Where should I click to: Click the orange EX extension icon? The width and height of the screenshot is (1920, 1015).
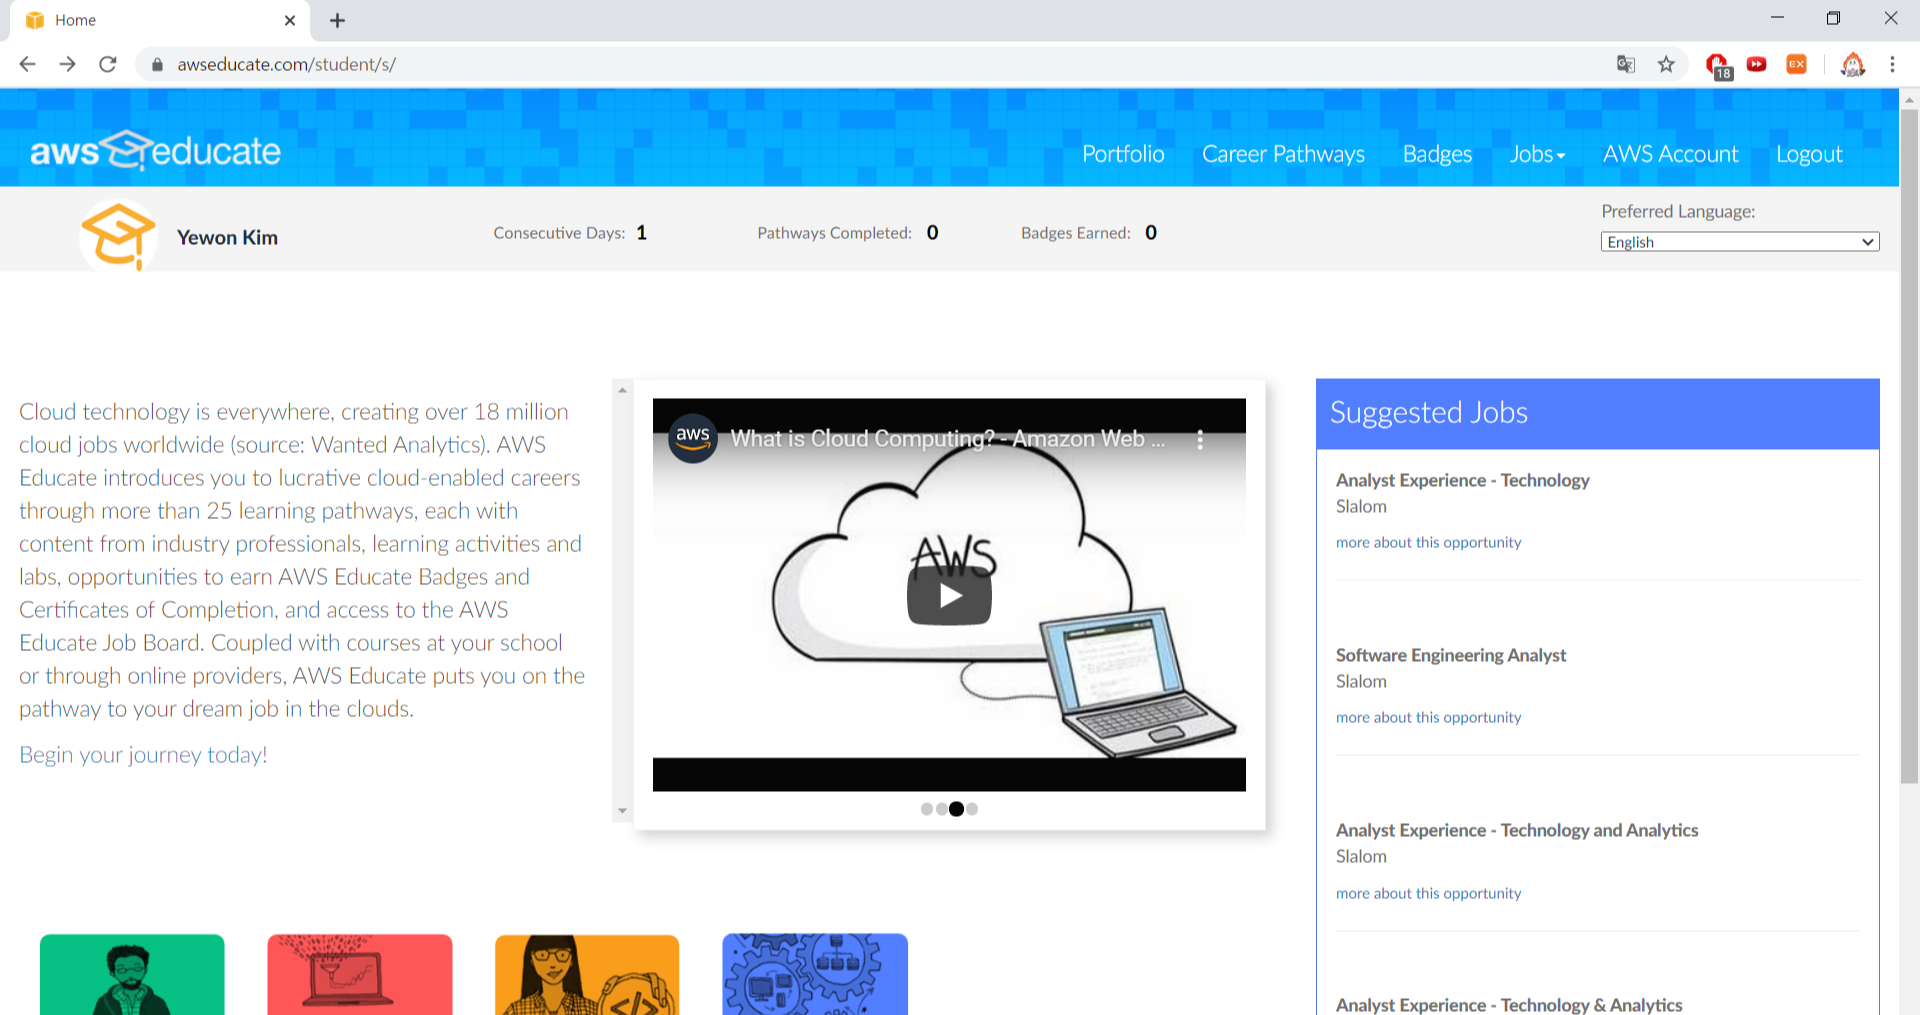(x=1797, y=64)
